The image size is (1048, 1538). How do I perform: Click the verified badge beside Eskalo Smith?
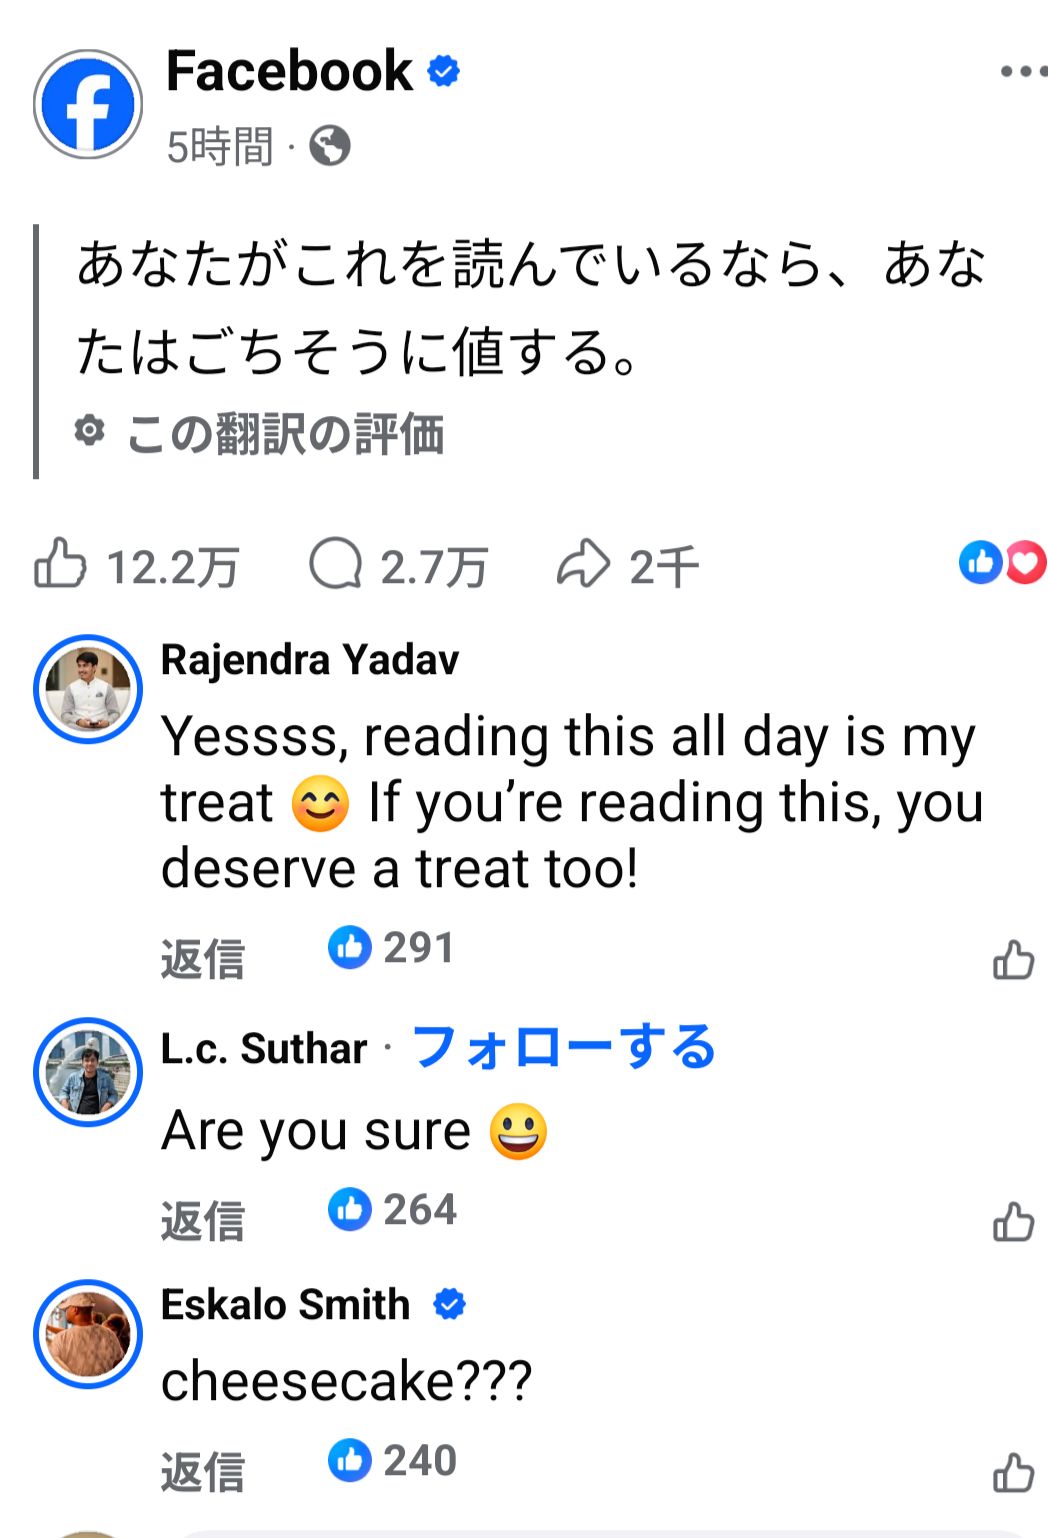[x=449, y=1303]
